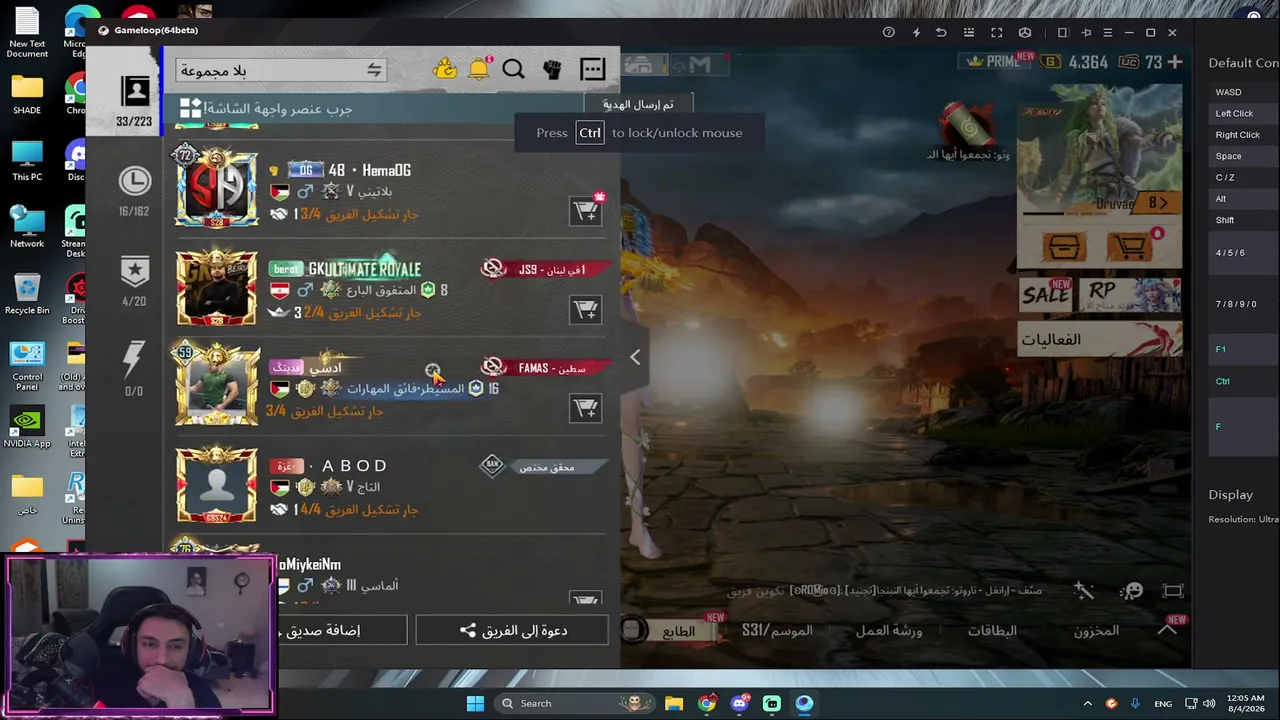This screenshot has width=1280, height=720.
Task: Open the المخزون inventory tab
Action: (1096, 631)
